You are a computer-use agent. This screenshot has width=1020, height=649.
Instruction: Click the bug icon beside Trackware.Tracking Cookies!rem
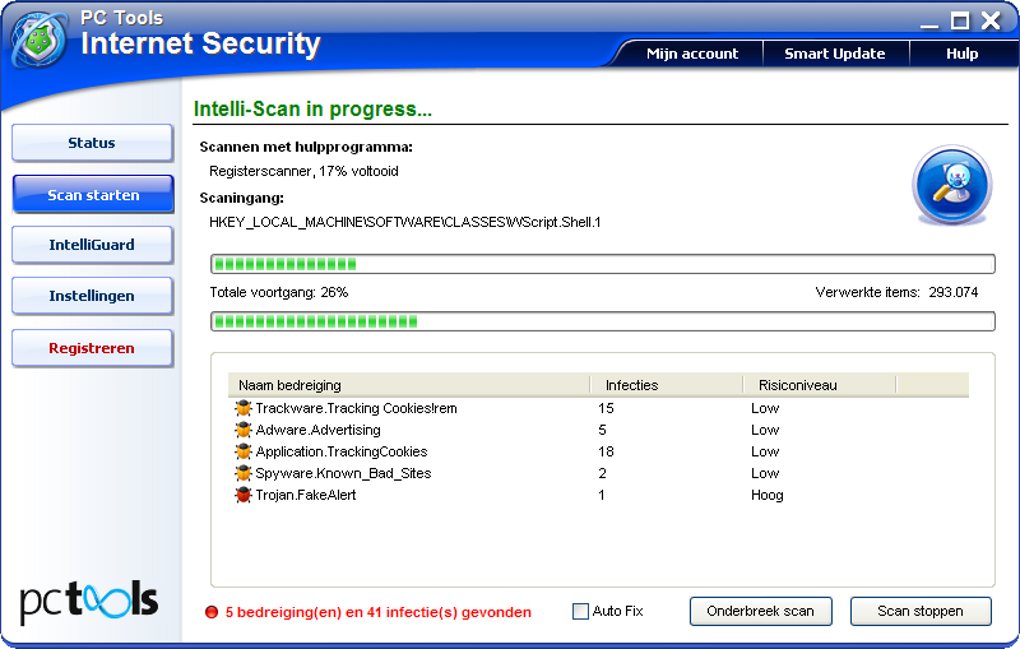coord(243,408)
